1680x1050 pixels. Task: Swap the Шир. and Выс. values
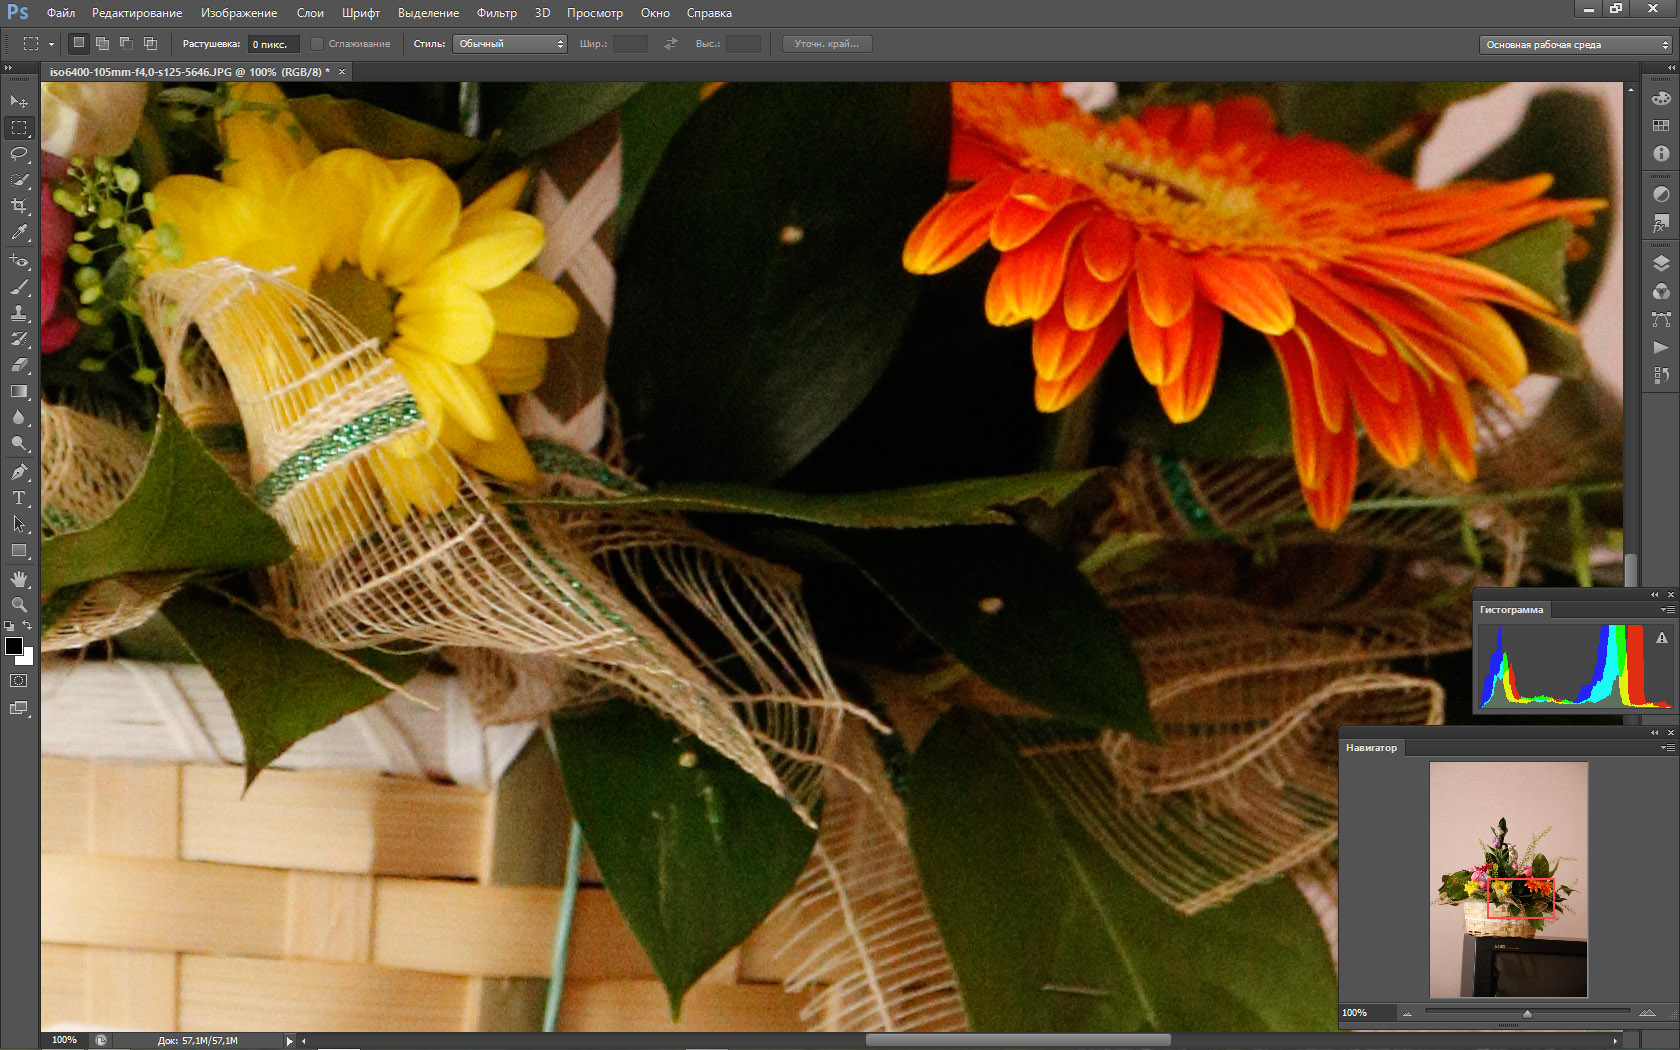pos(671,44)
